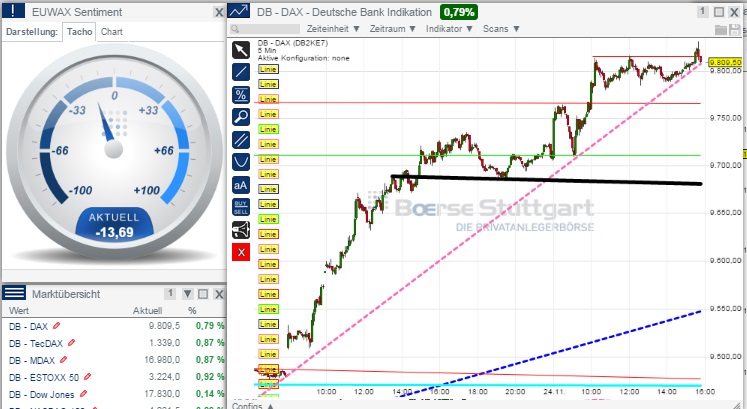The image size is (747, 409).
Task: Click the 1 badge in Marktübersicht header
Action: tap(170, 293)
